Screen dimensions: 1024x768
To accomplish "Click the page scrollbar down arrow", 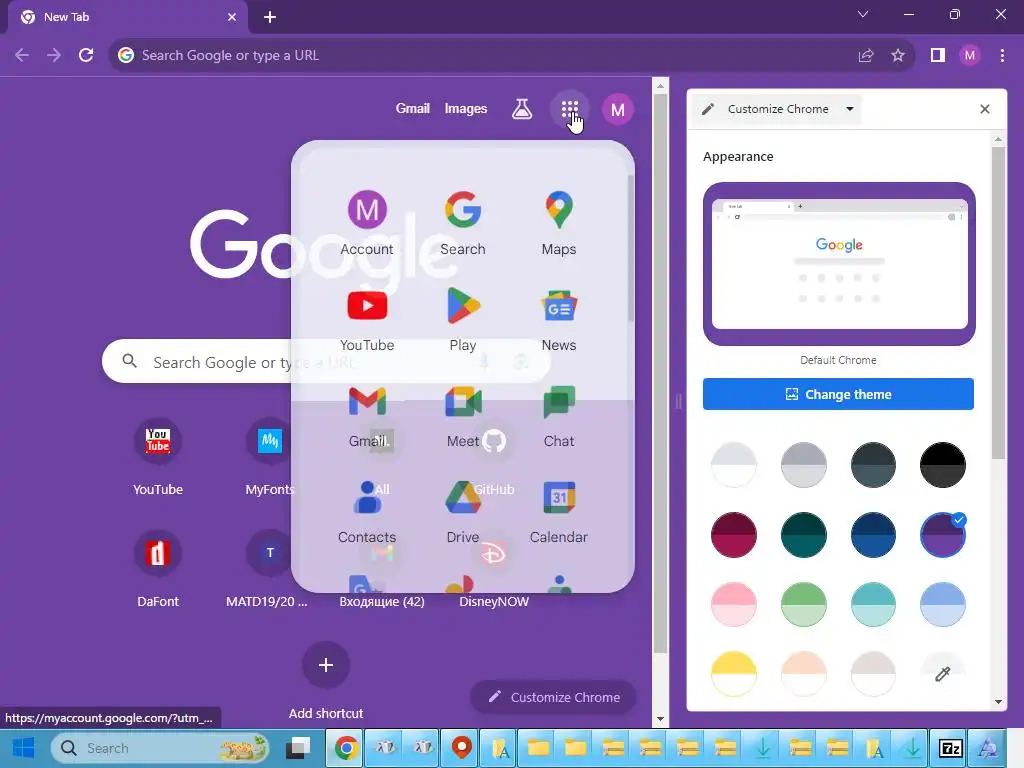I will tap(660, 719).
